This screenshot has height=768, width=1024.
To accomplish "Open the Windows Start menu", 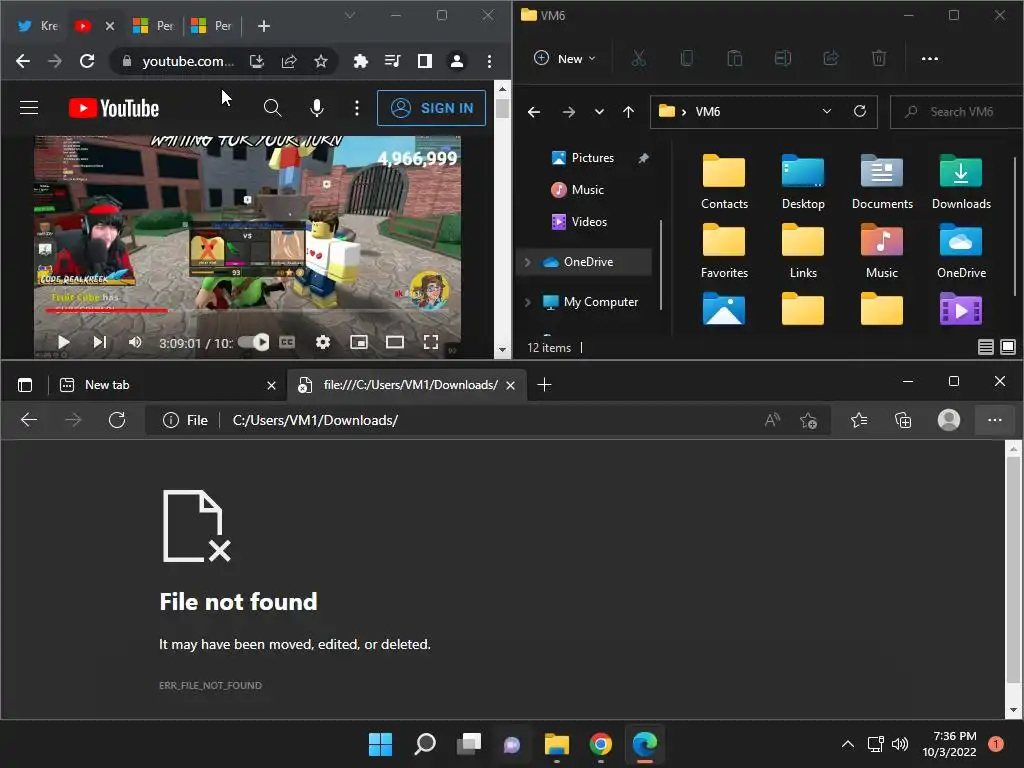I will [380, 744].
